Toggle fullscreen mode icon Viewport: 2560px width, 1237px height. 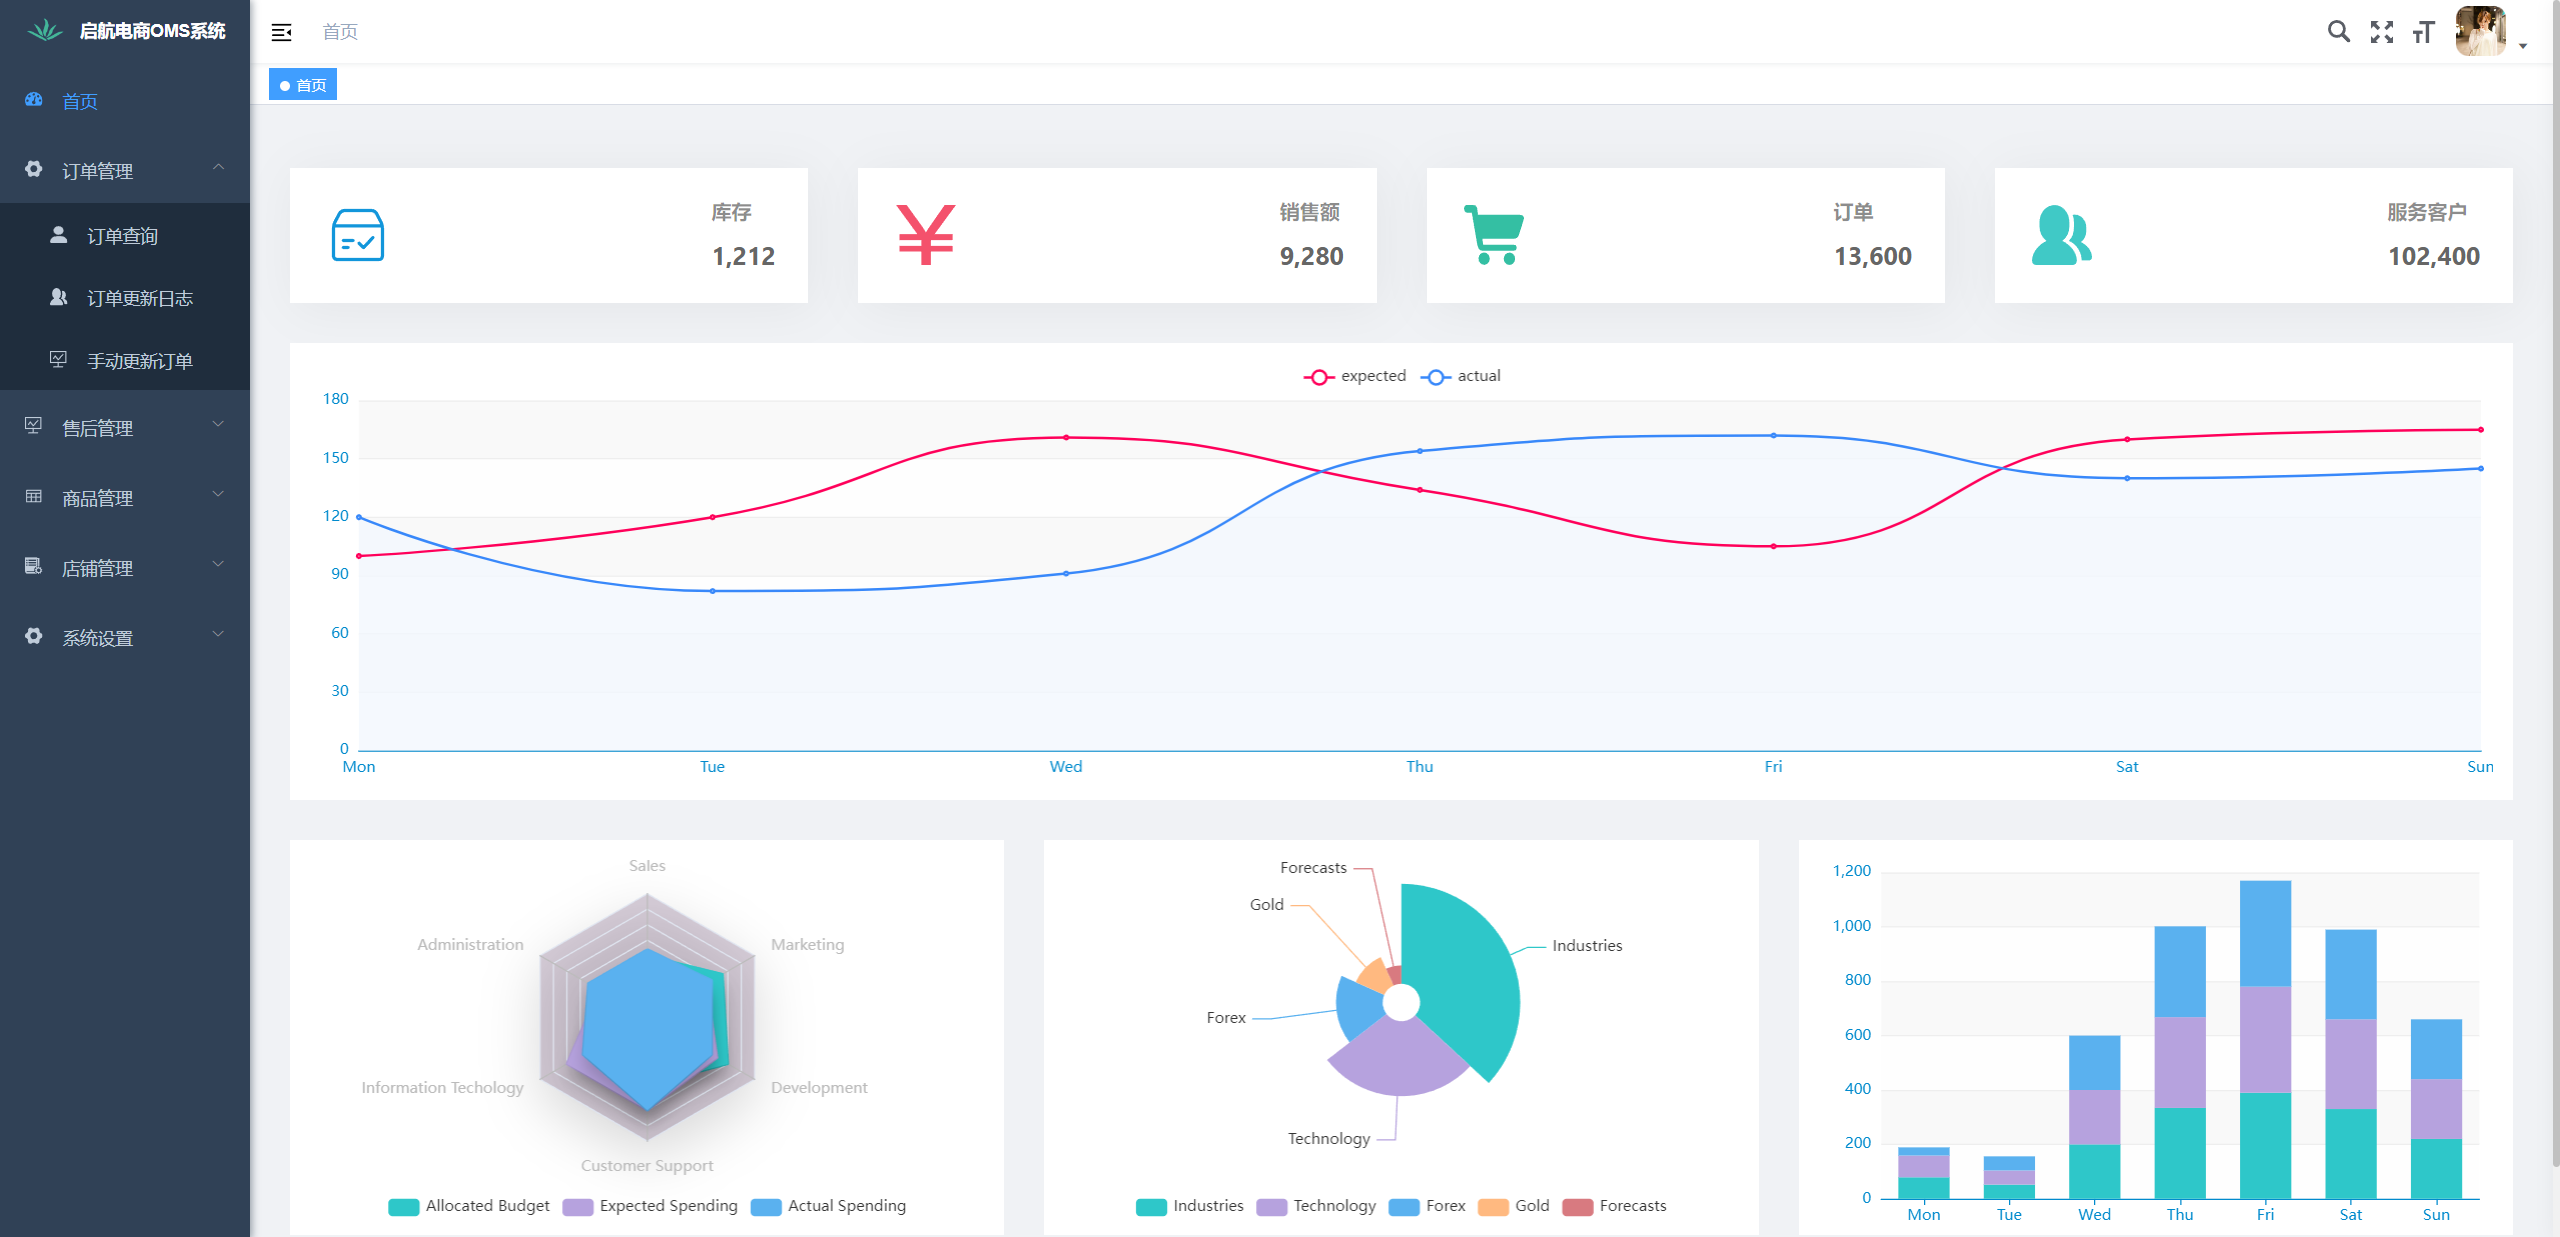[2382, 32]
